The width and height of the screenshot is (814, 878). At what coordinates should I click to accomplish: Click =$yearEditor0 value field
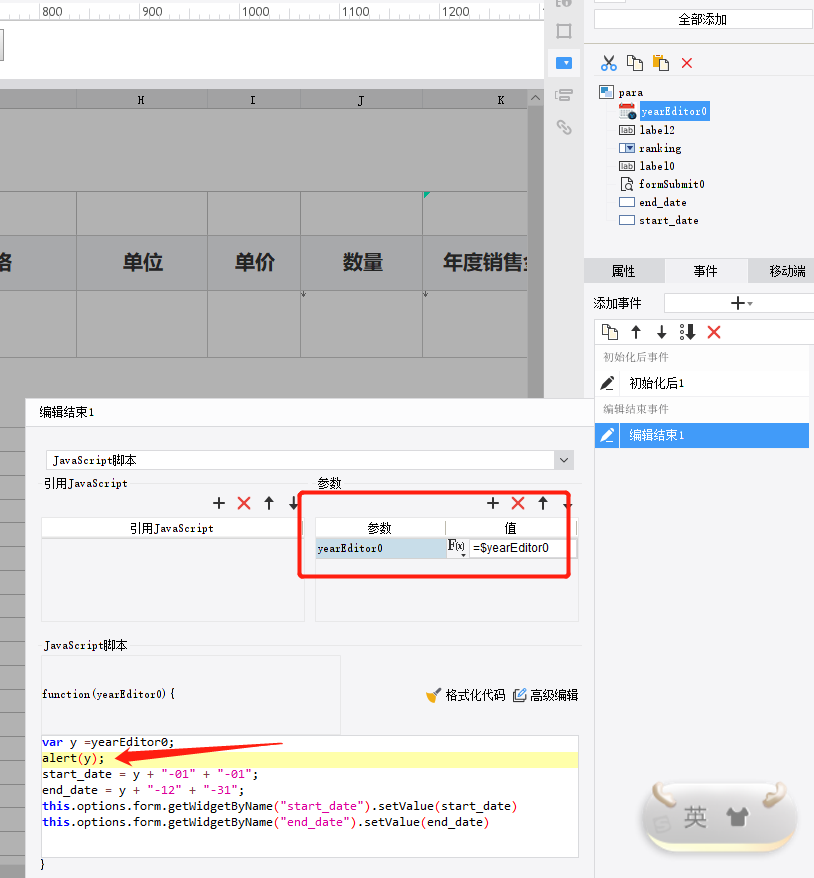[522, 548]
